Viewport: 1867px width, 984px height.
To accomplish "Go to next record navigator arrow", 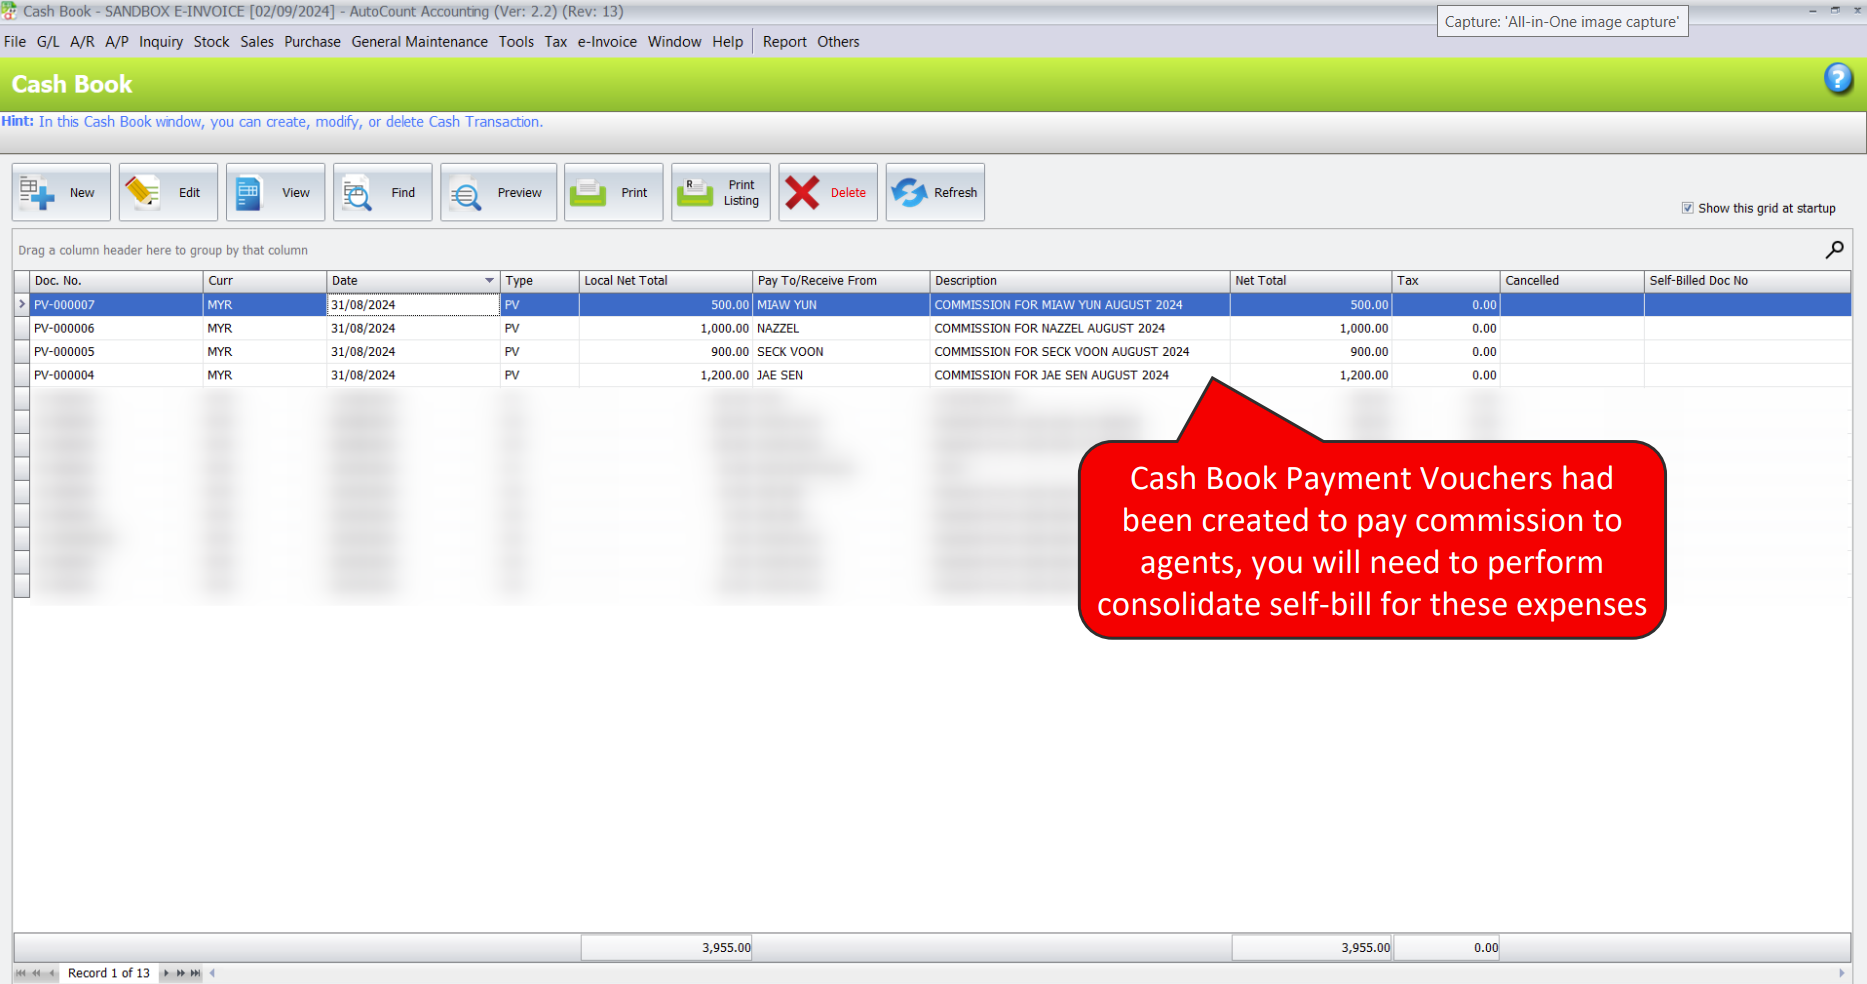I will (x=166, y=973).
